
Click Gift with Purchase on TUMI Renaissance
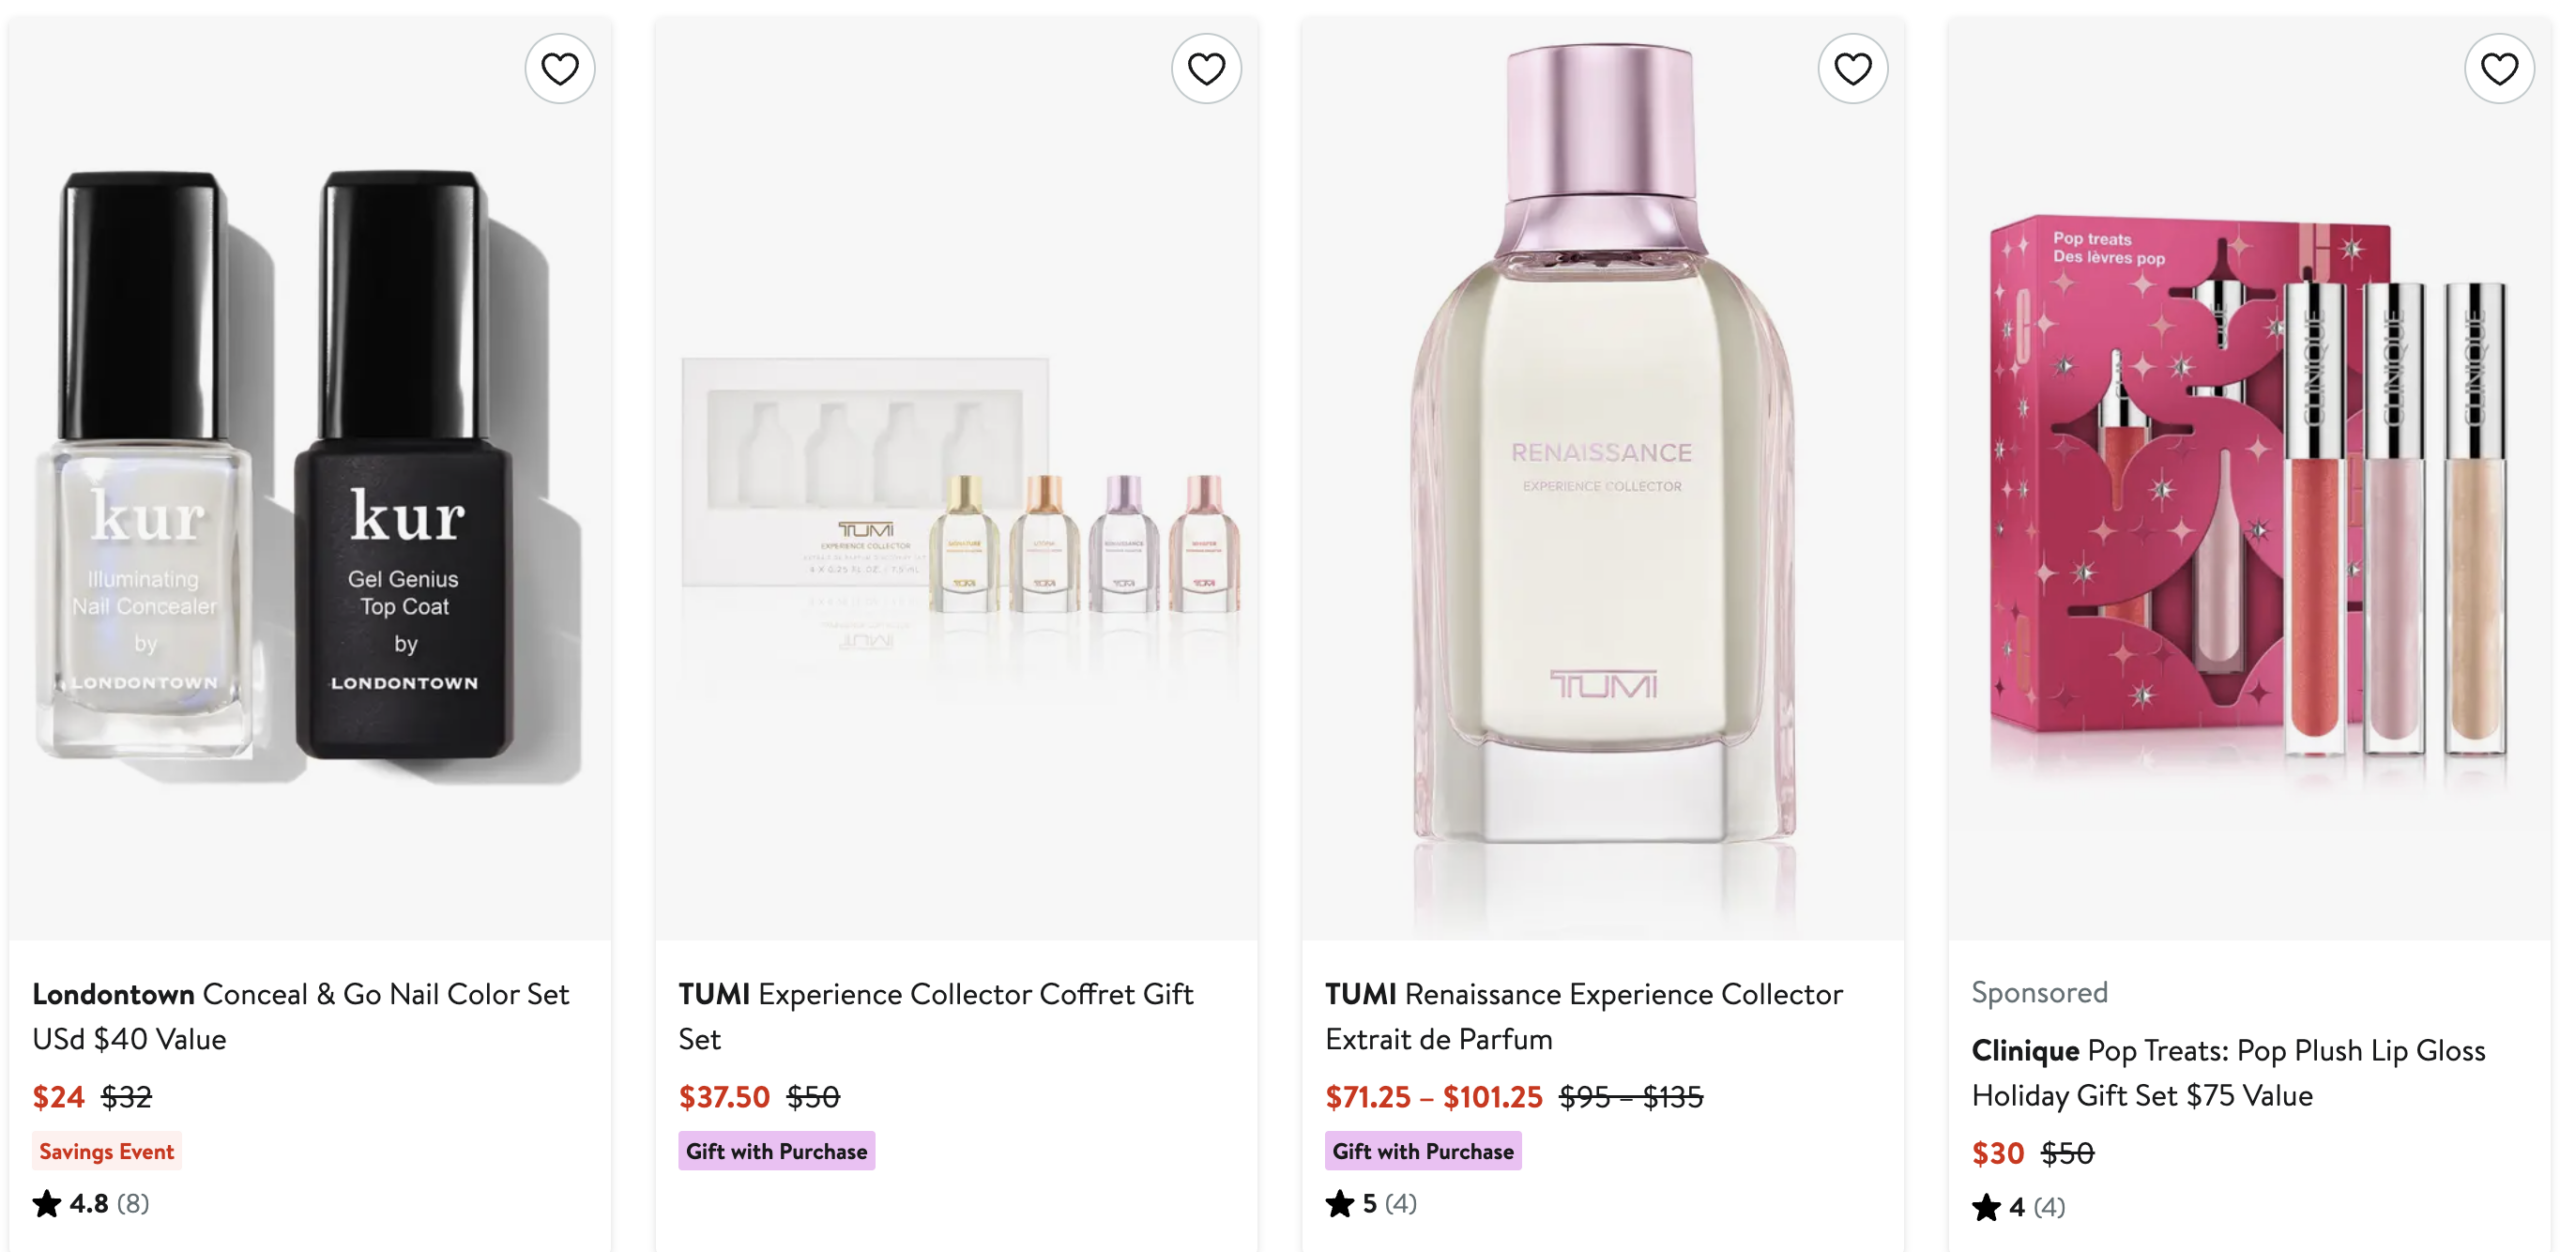1423,1151
